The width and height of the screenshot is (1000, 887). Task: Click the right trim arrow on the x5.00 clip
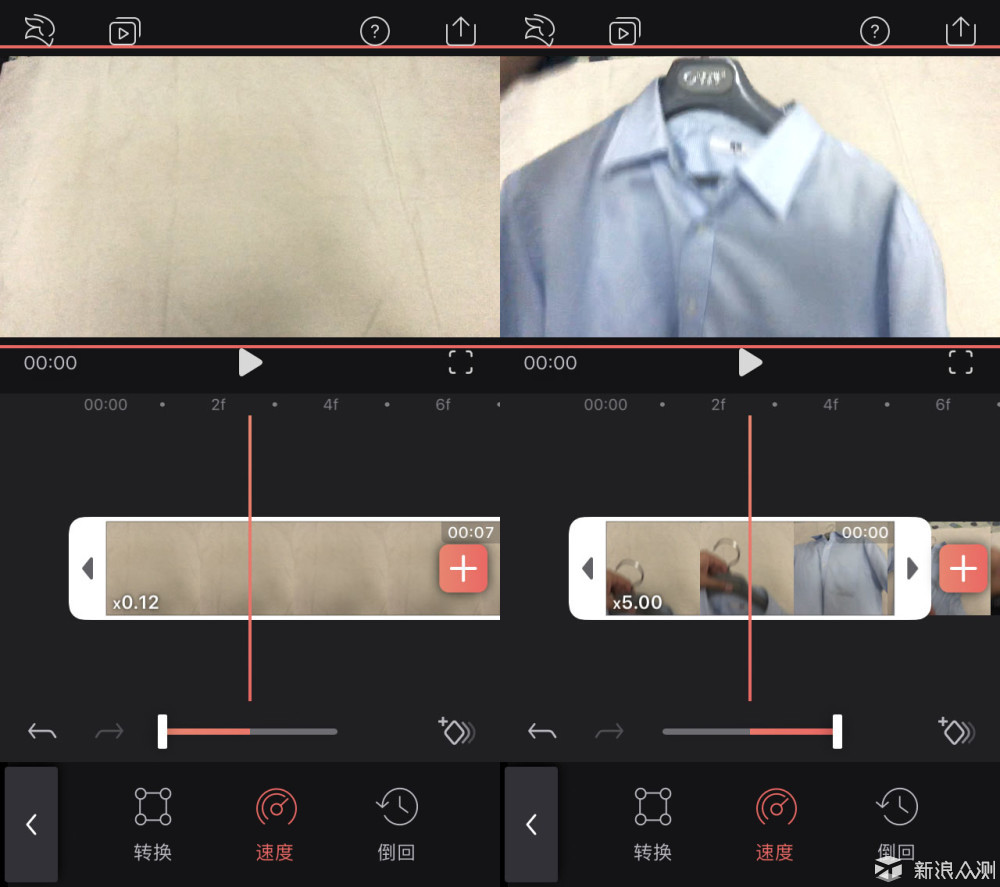tap(911, 568)
